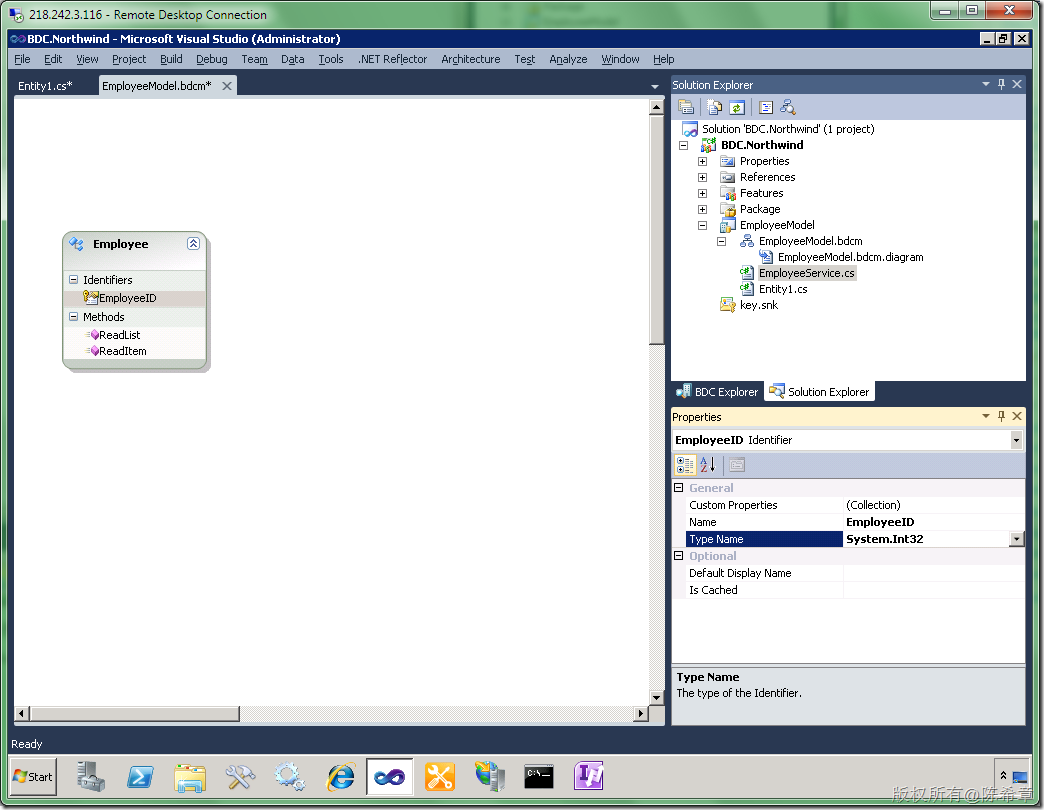The height and width of the screenshot is (810, 1044).
Task: Open the Build menu
Action: tap(171, 59)
